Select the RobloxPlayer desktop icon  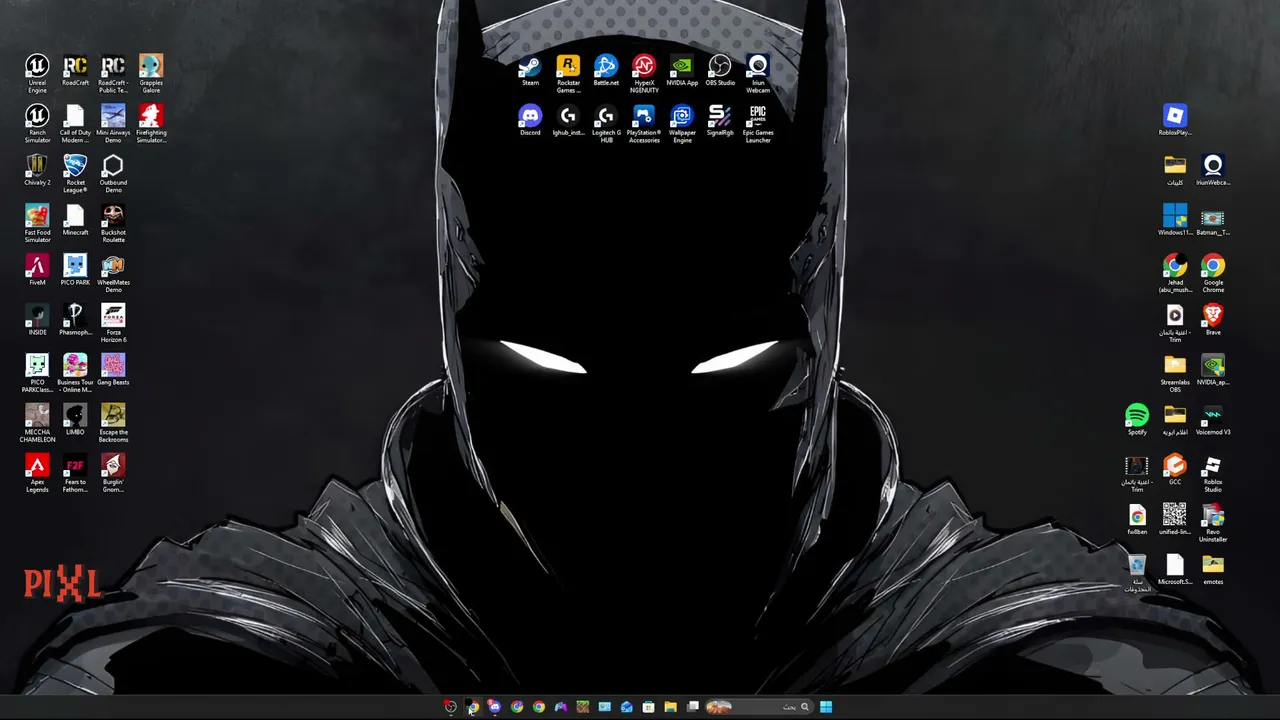coord(1175,121)
